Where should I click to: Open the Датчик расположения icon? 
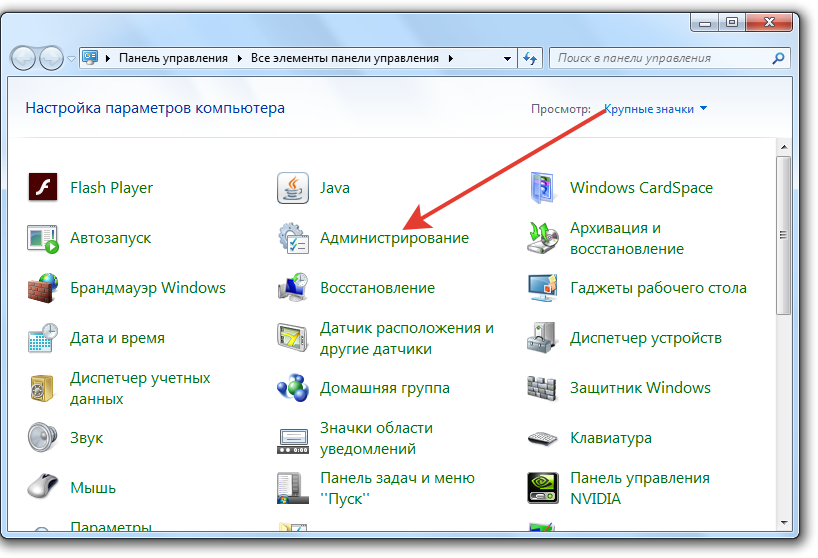292,337
